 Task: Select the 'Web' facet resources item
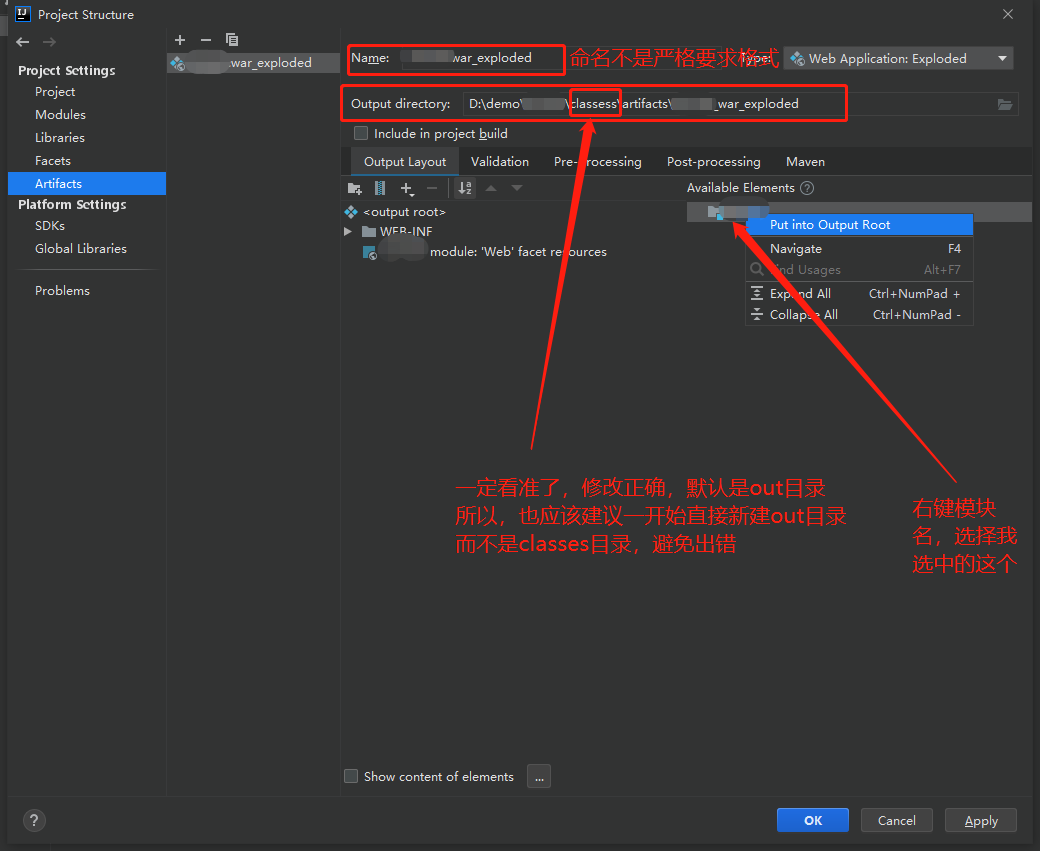(484, 252)
